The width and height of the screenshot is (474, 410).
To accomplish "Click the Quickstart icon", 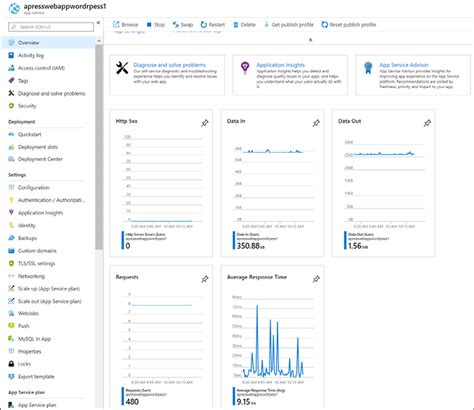I will pyautogui.click(x=11, y=134).
